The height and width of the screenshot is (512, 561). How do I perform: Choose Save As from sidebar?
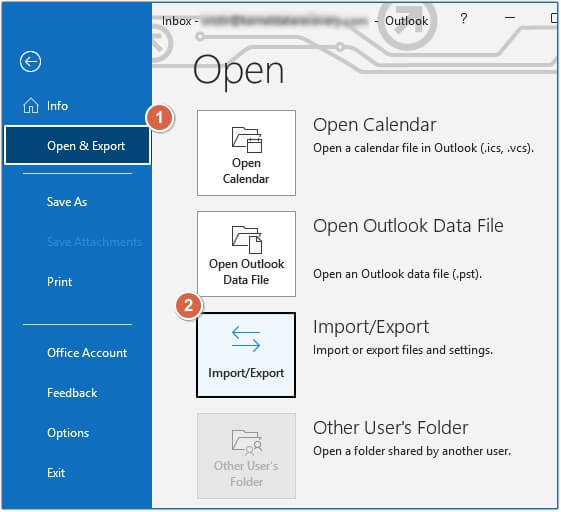pyautogui.click(x=67, y=202)
